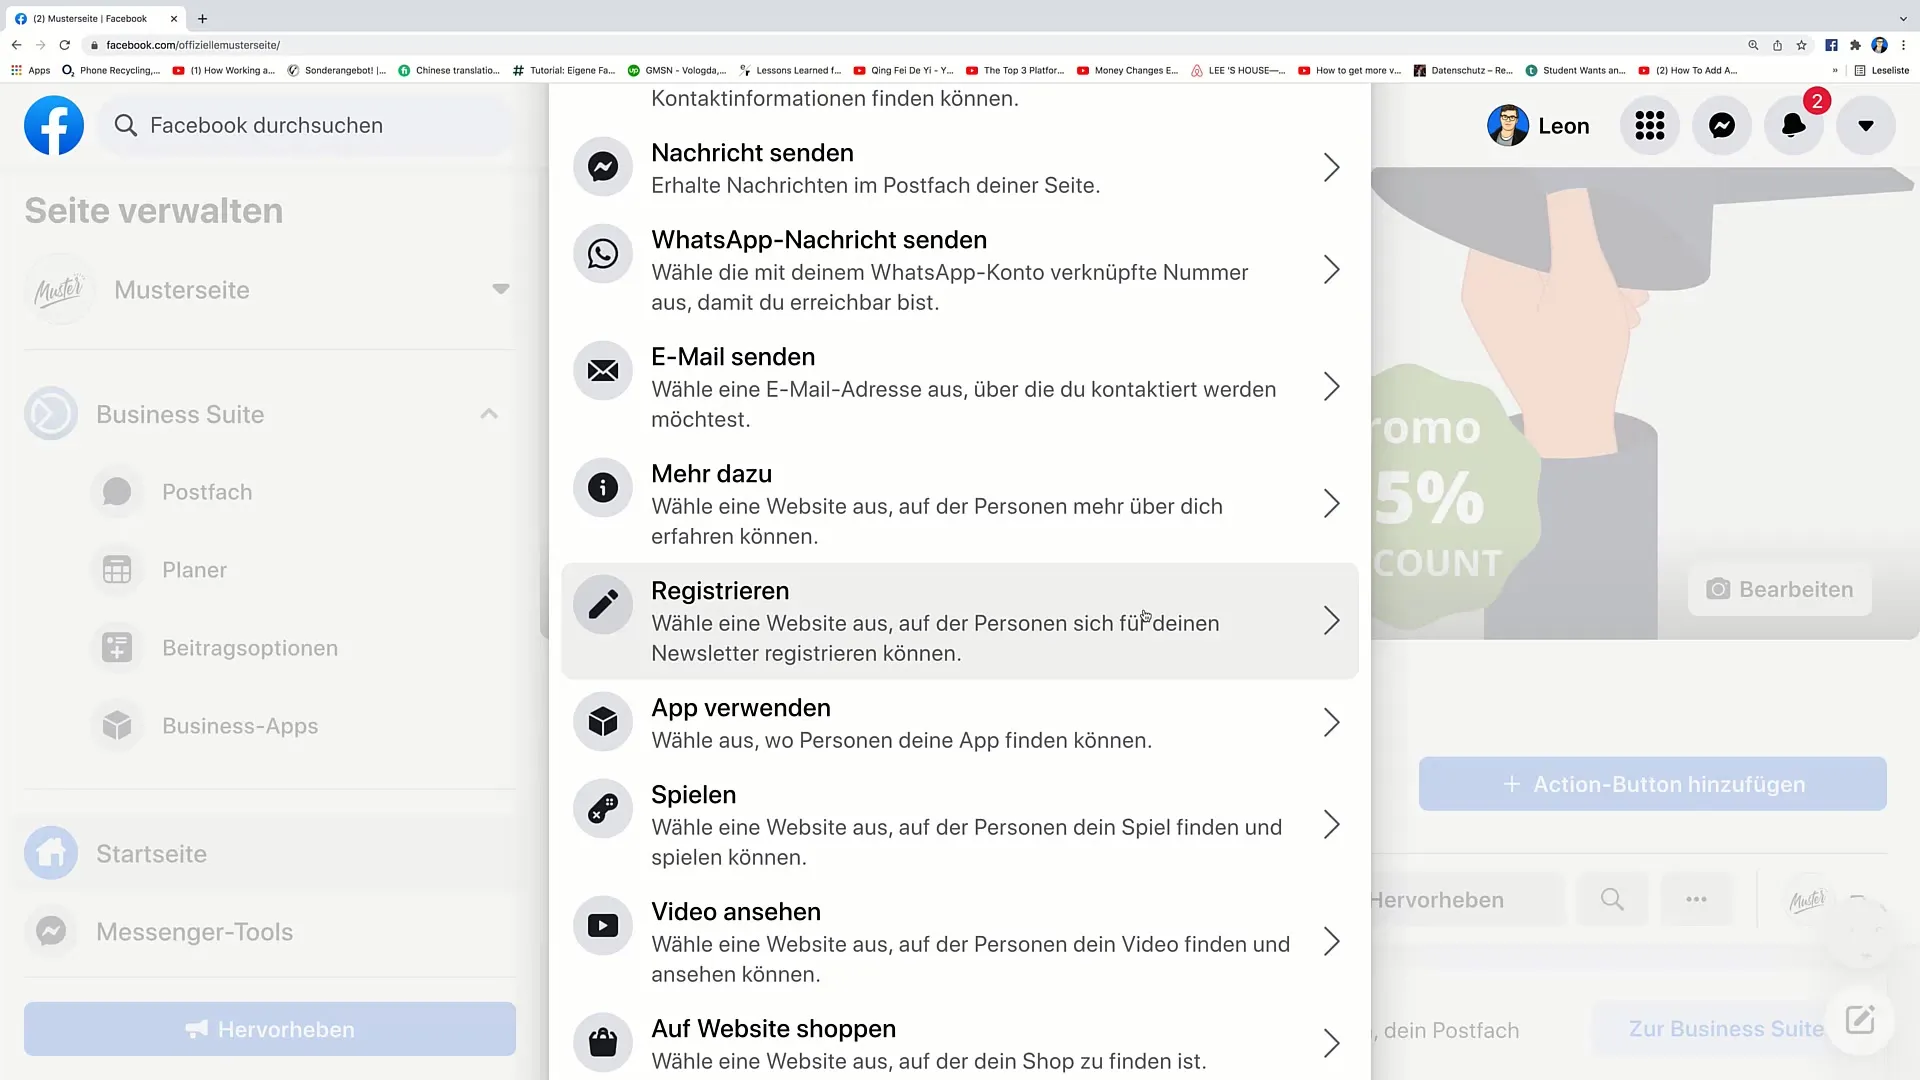
Task: Click the Beitragsoptionen post options icon
Action: [x=117, y=647]
